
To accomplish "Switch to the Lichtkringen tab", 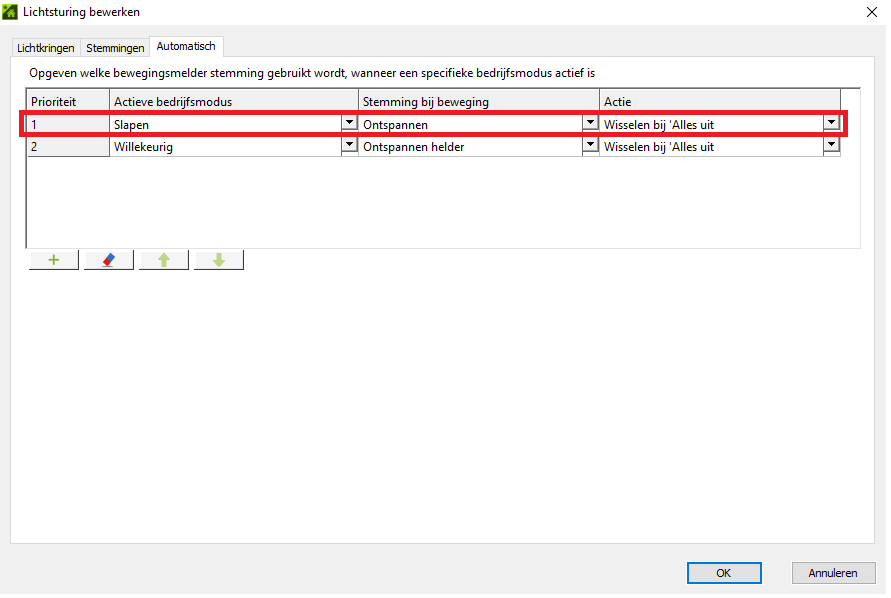I will 46,48.
